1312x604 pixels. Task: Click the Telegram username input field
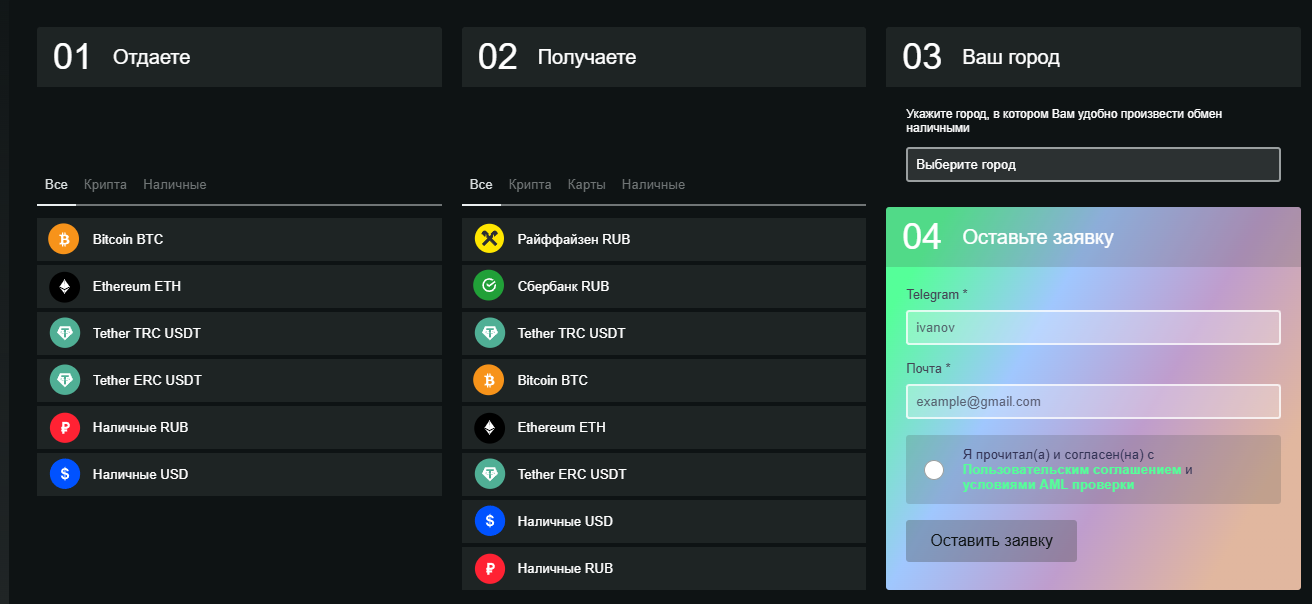pos(1093,327)
